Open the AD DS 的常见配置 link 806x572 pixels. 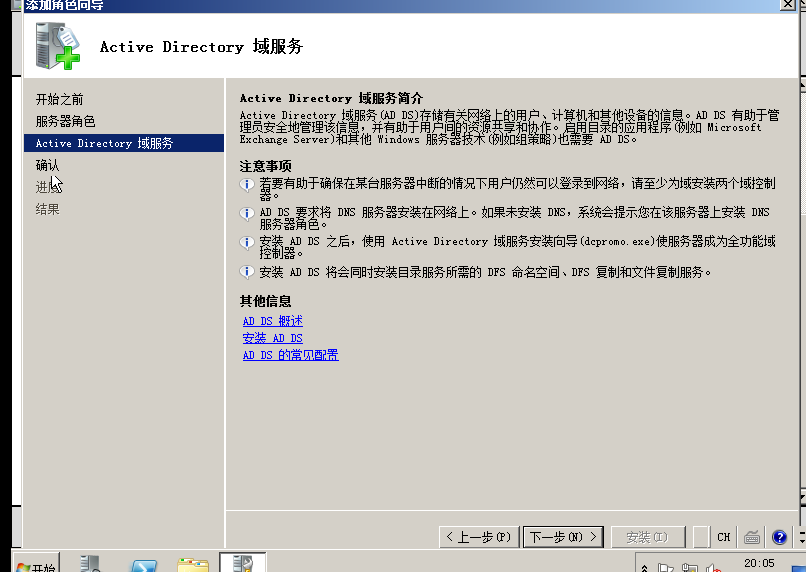click(290, 355)
